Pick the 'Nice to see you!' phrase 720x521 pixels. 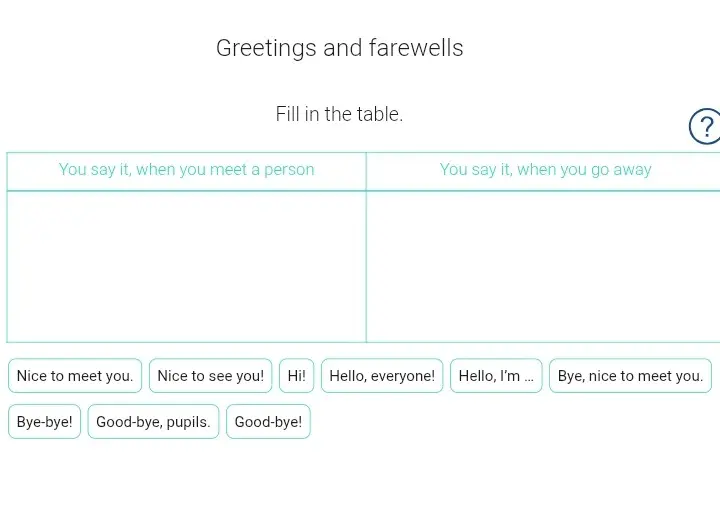pos(210,376)
